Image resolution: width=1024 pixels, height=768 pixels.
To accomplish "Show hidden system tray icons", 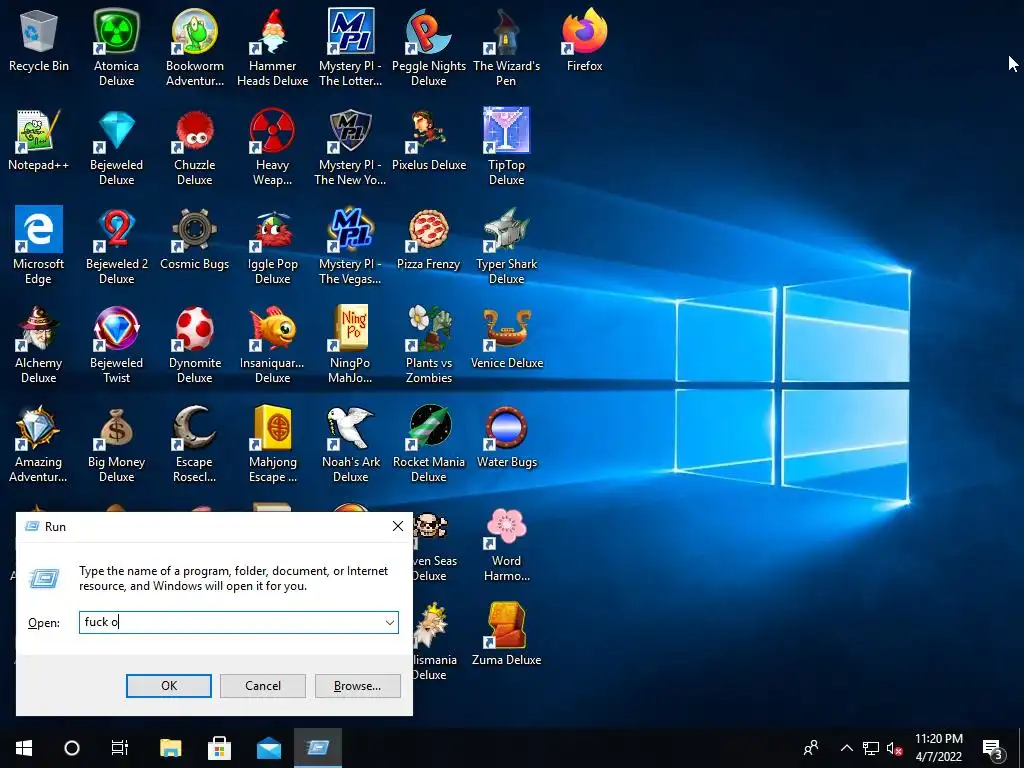I will click(x=846, y=748).
